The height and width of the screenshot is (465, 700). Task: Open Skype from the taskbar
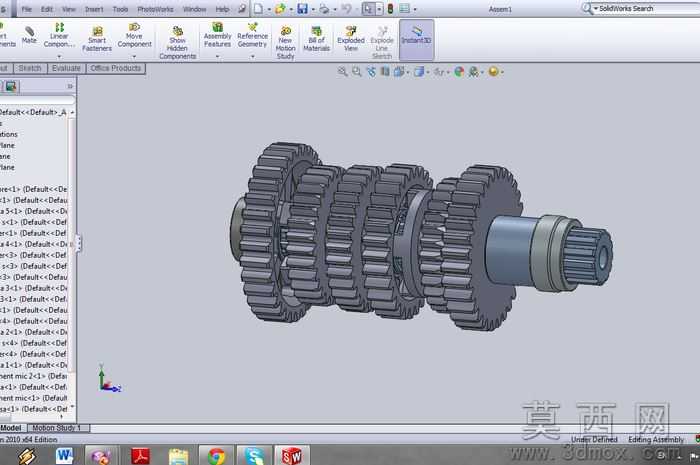click(x=254, y=456)
